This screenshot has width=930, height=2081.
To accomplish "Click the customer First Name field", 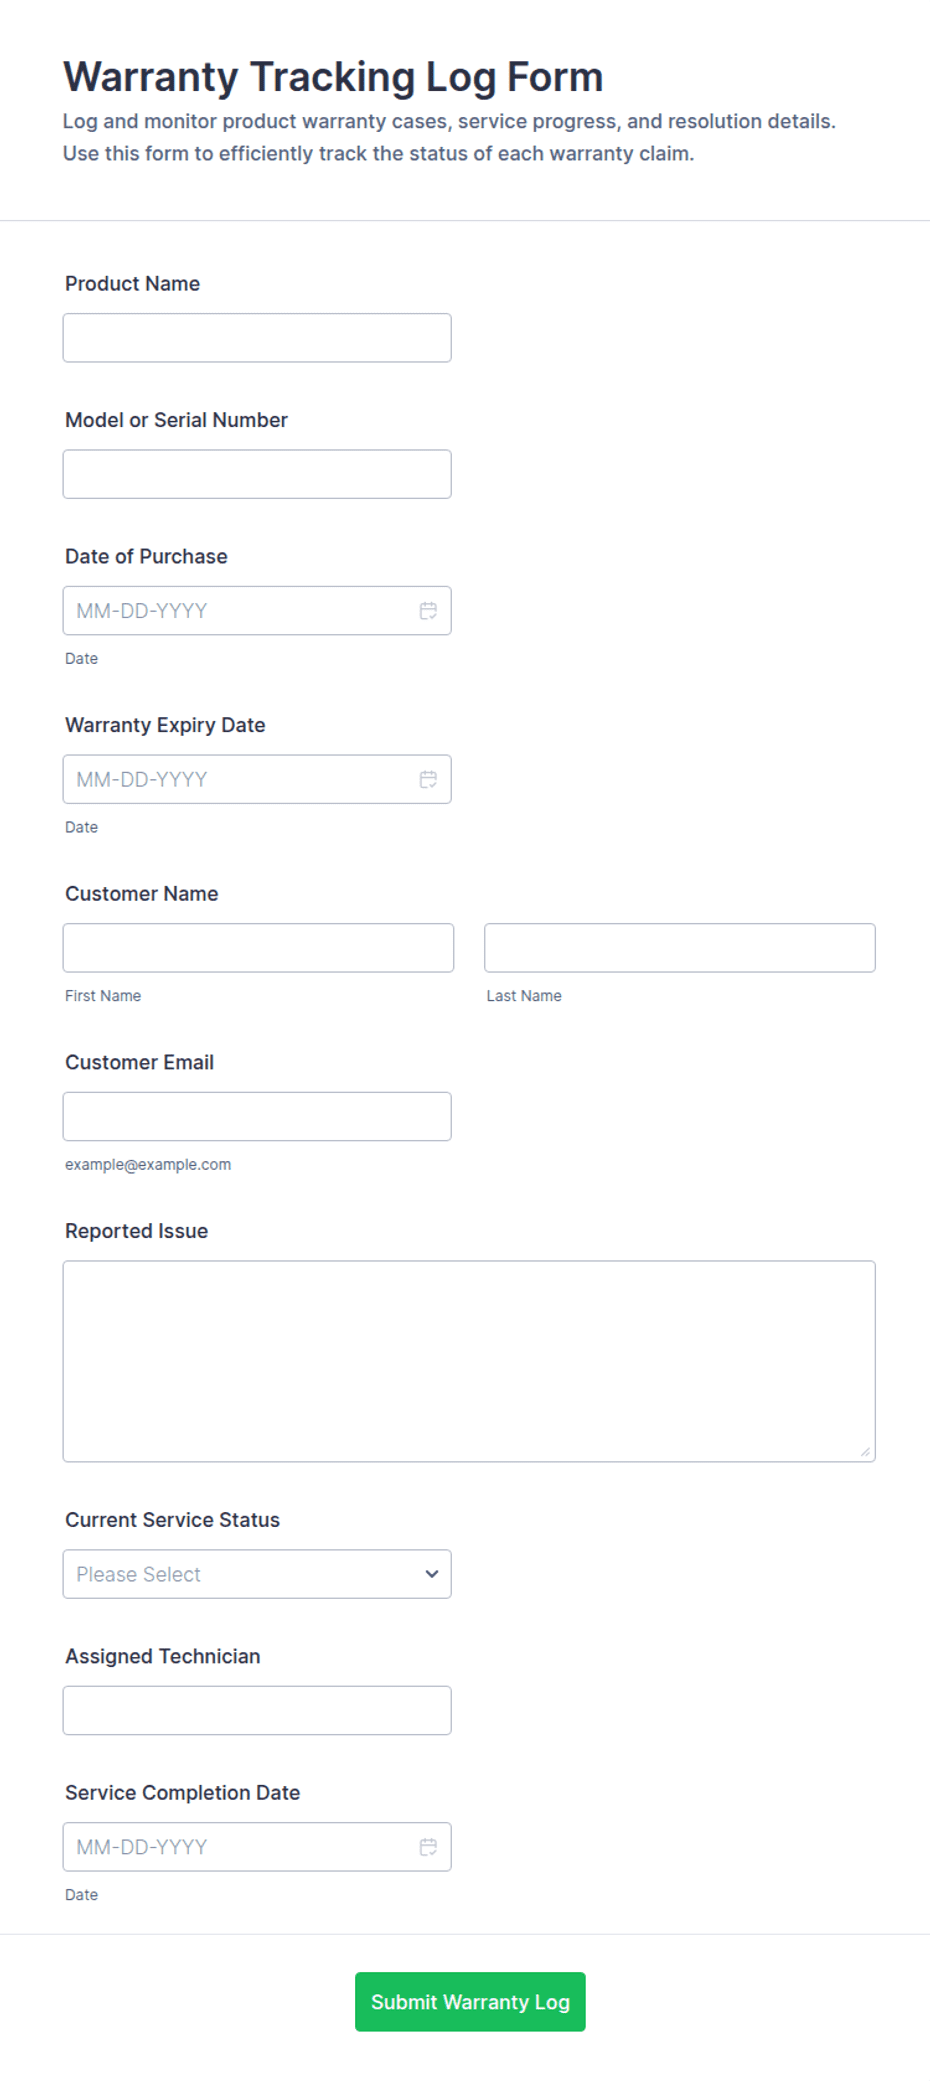I will [258, 948].
